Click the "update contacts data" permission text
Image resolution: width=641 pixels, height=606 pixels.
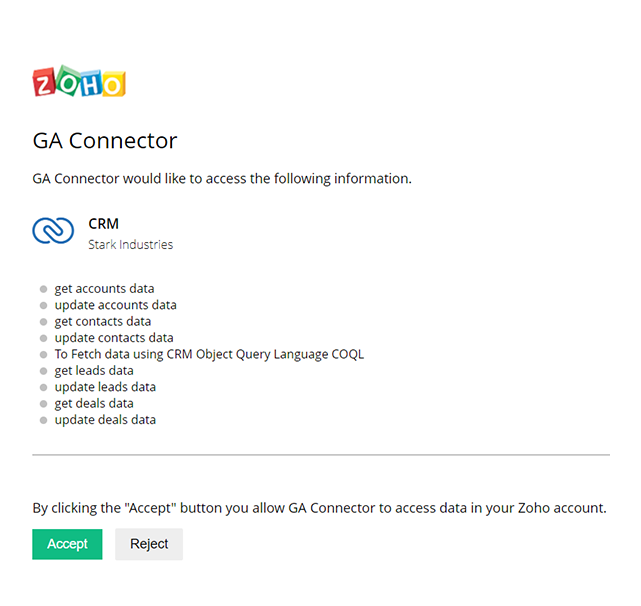(114, 338)
